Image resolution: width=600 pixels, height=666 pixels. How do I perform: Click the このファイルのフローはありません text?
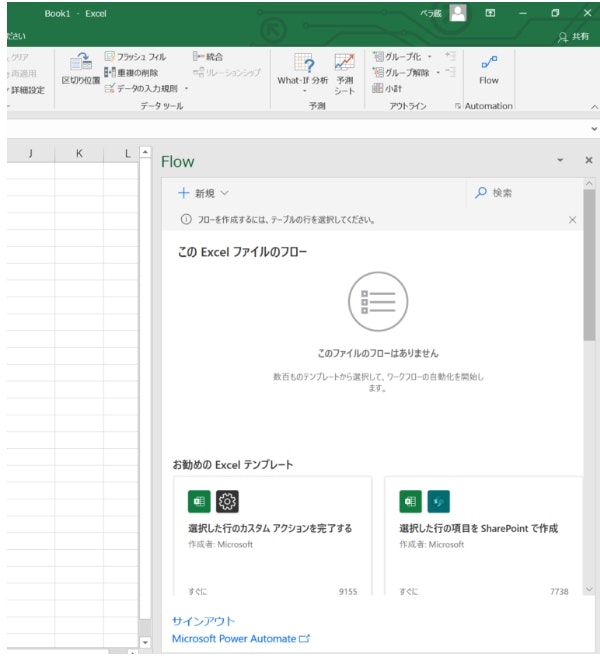click(378, 353)
